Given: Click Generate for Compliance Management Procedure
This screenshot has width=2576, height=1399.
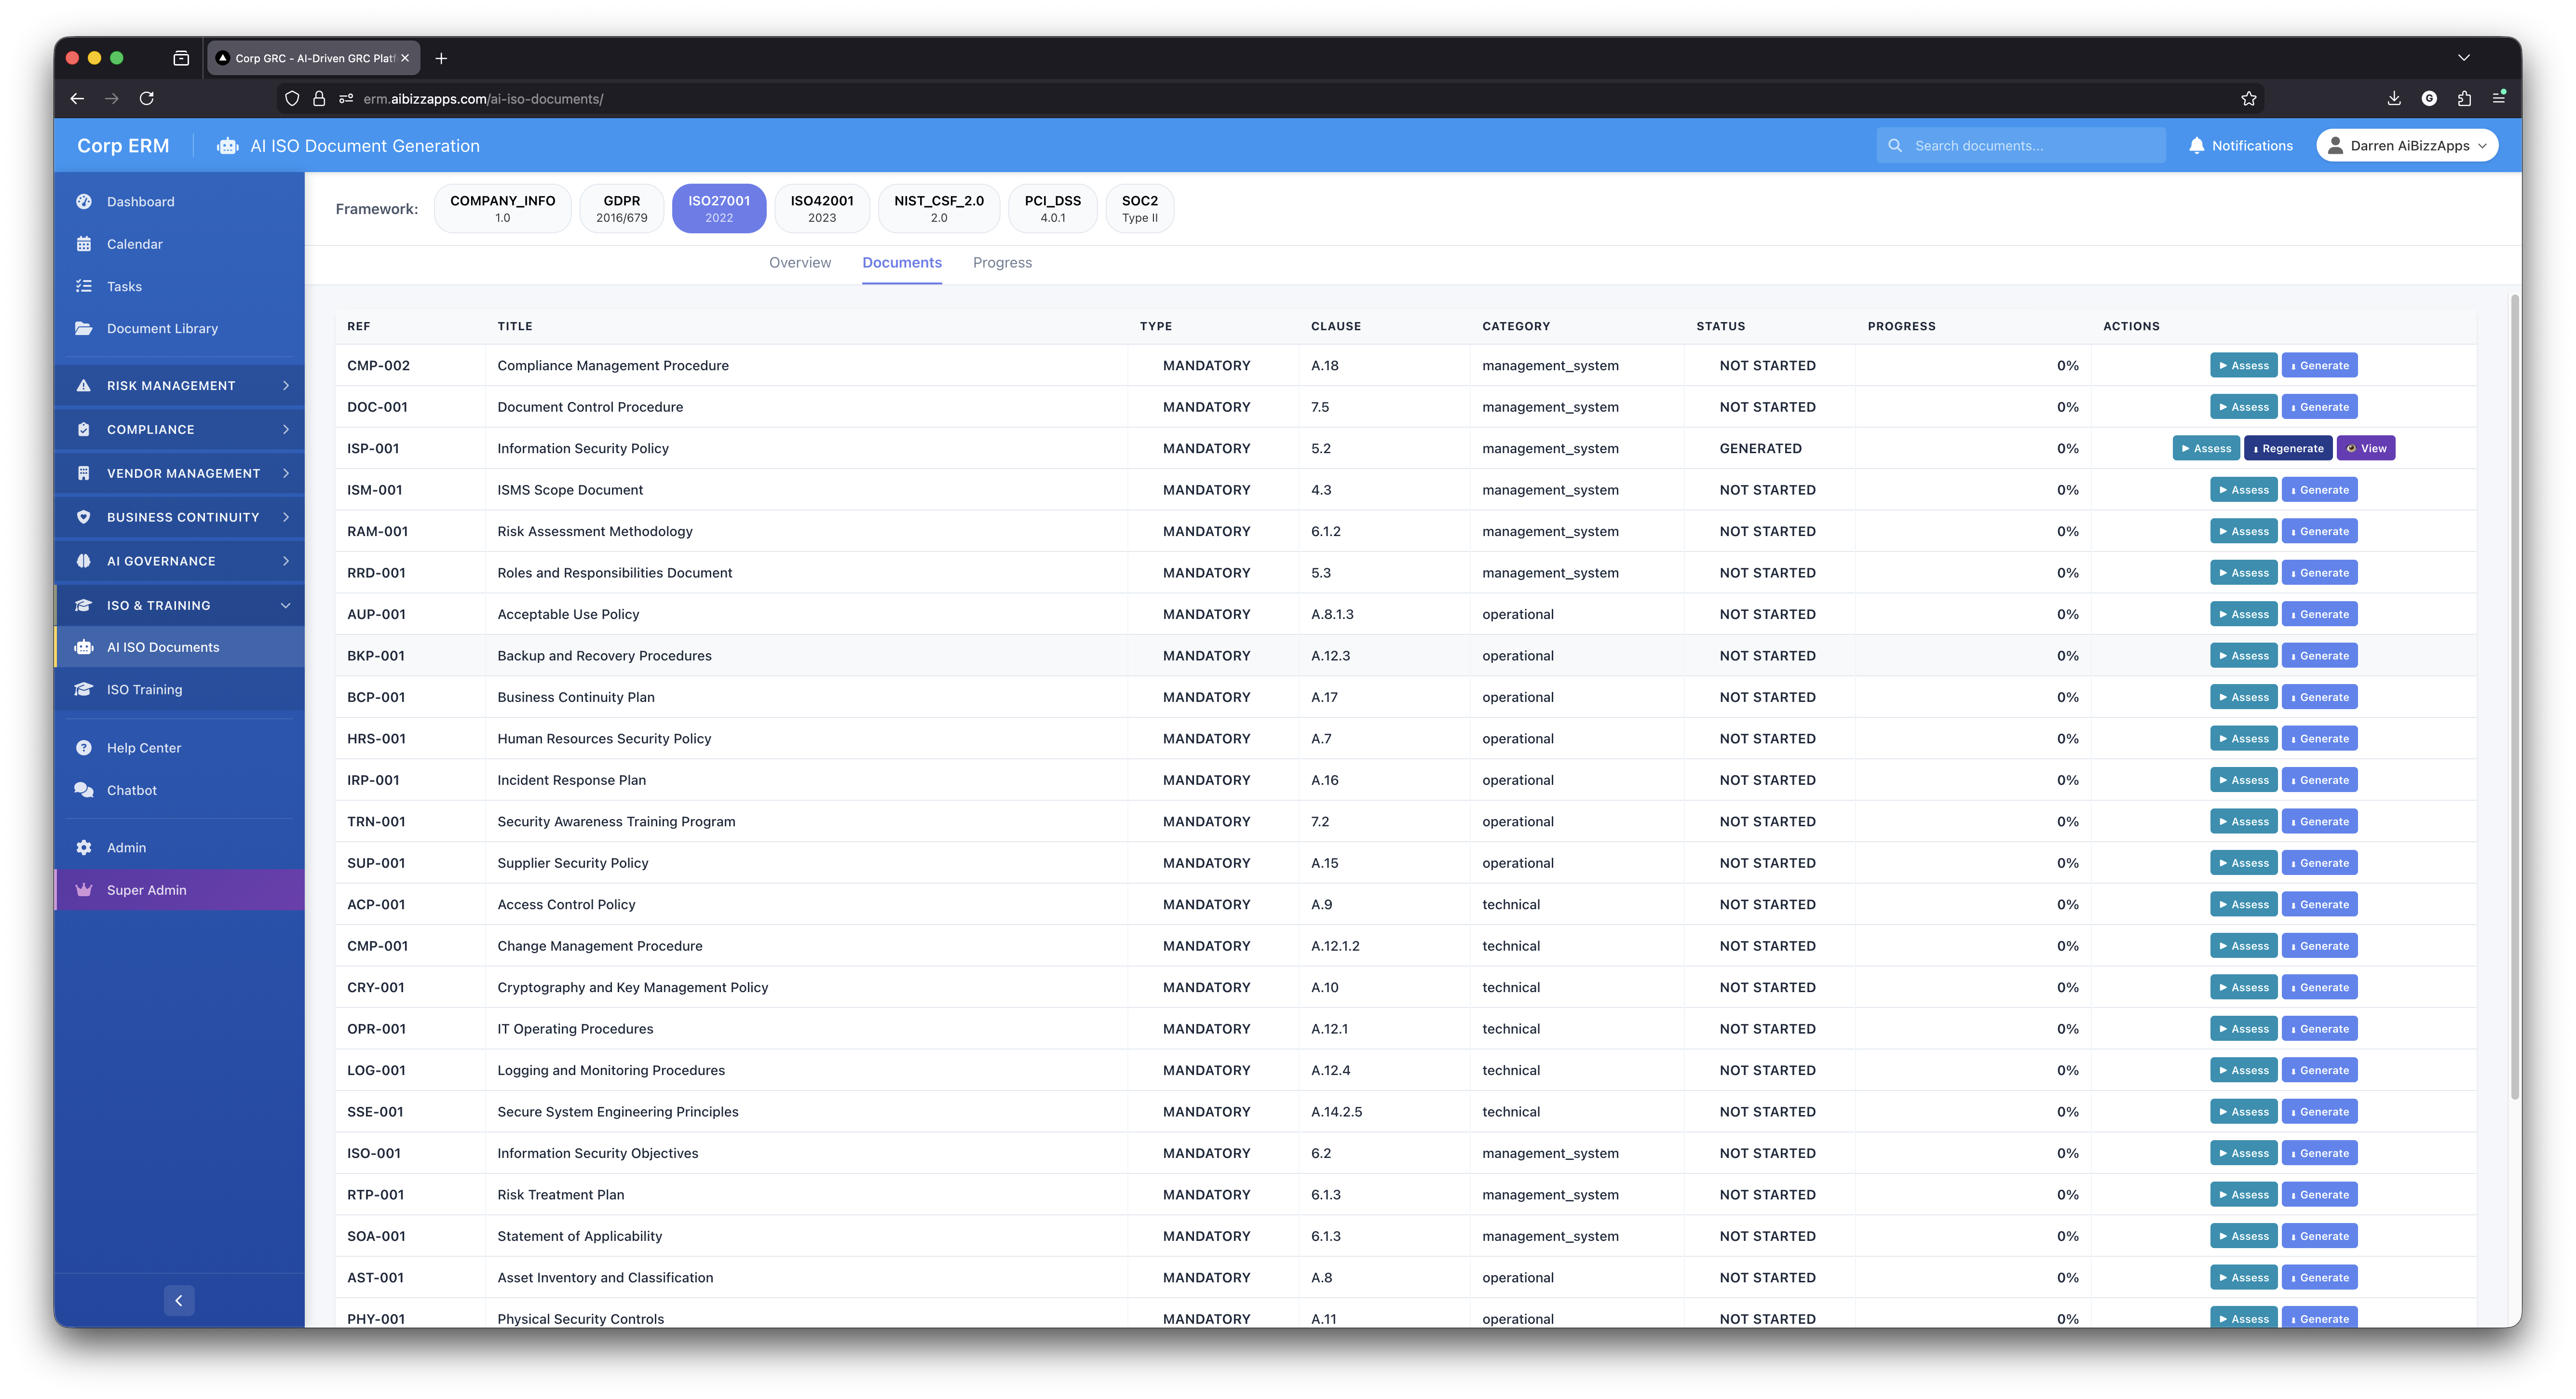Looking at the screenshot, I should pos(2319,365).
